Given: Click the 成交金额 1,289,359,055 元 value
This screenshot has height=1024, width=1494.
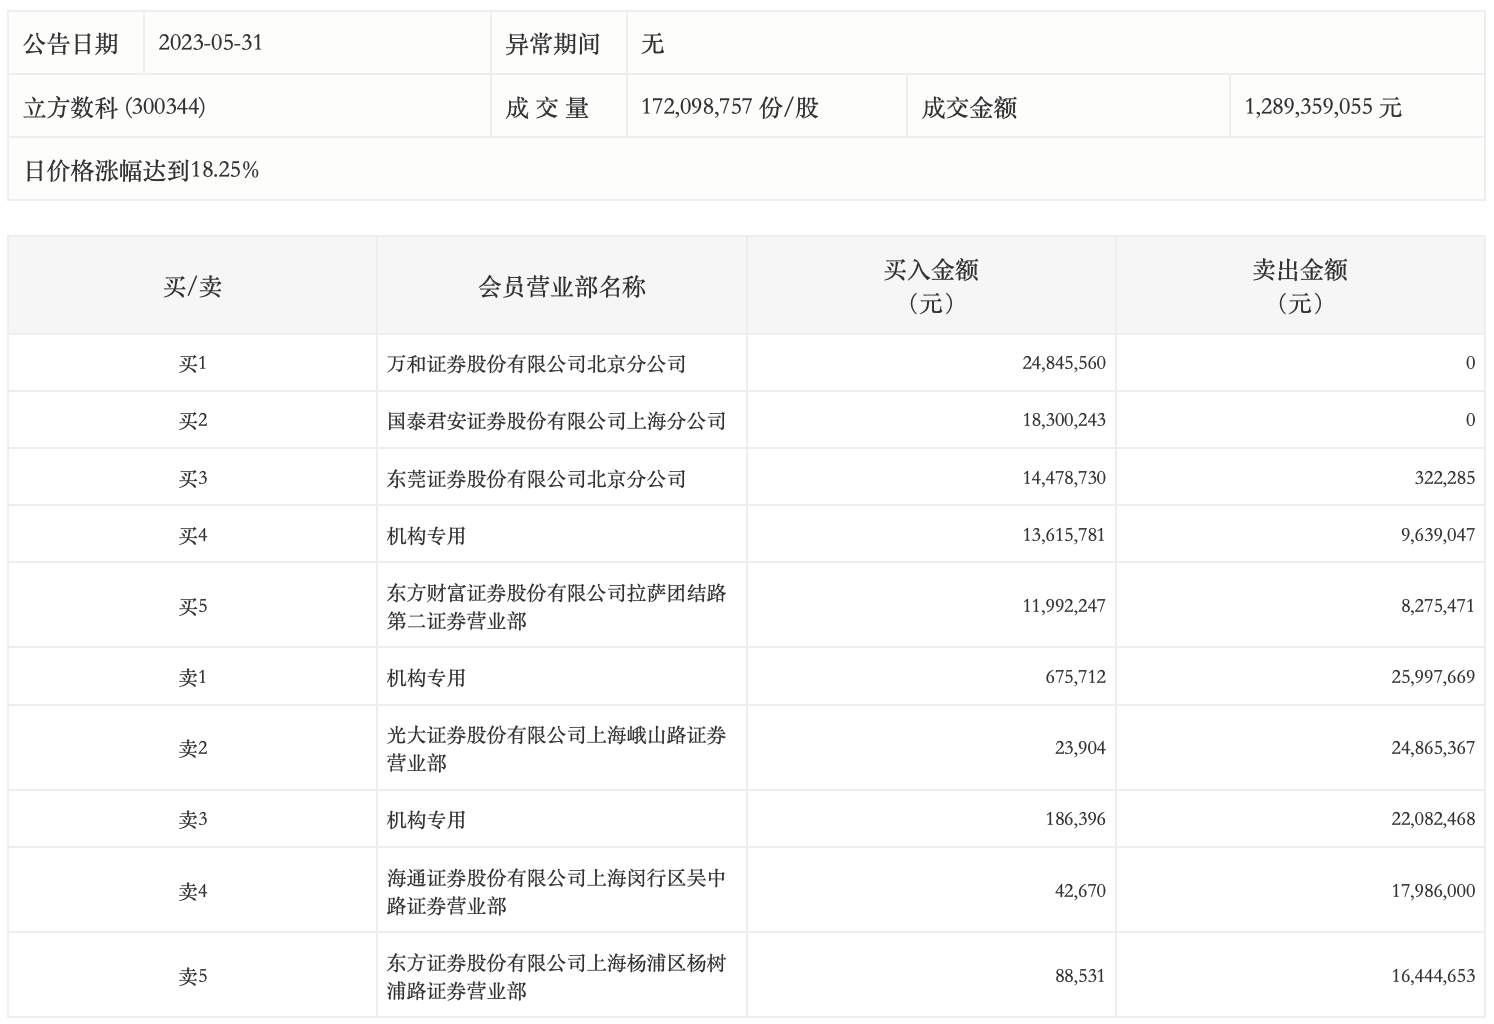Looking at the screenshot, I should pos(1322,107).
